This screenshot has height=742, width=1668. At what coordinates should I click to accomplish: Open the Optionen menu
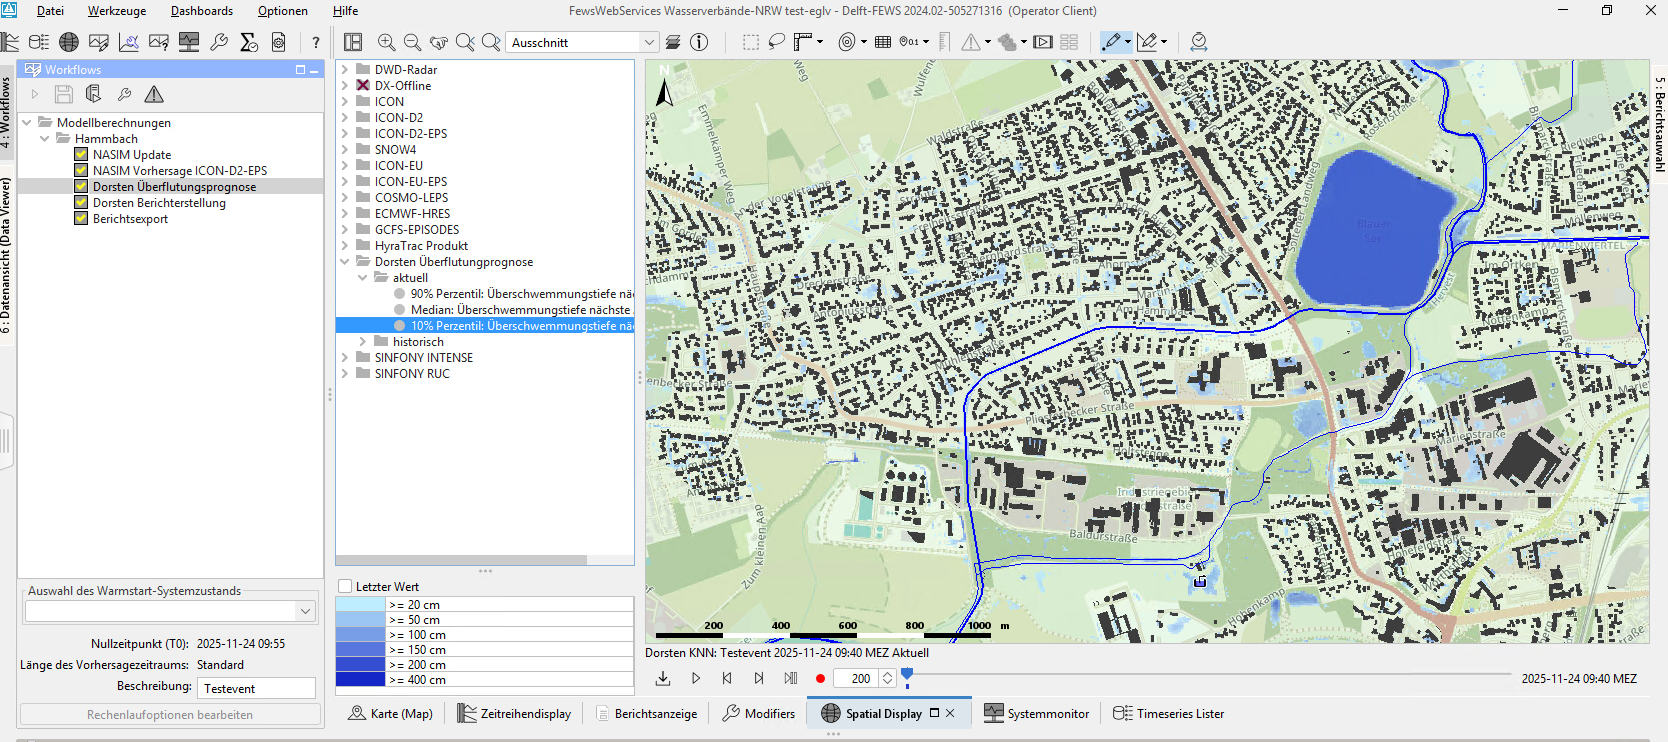pos(283,11)
